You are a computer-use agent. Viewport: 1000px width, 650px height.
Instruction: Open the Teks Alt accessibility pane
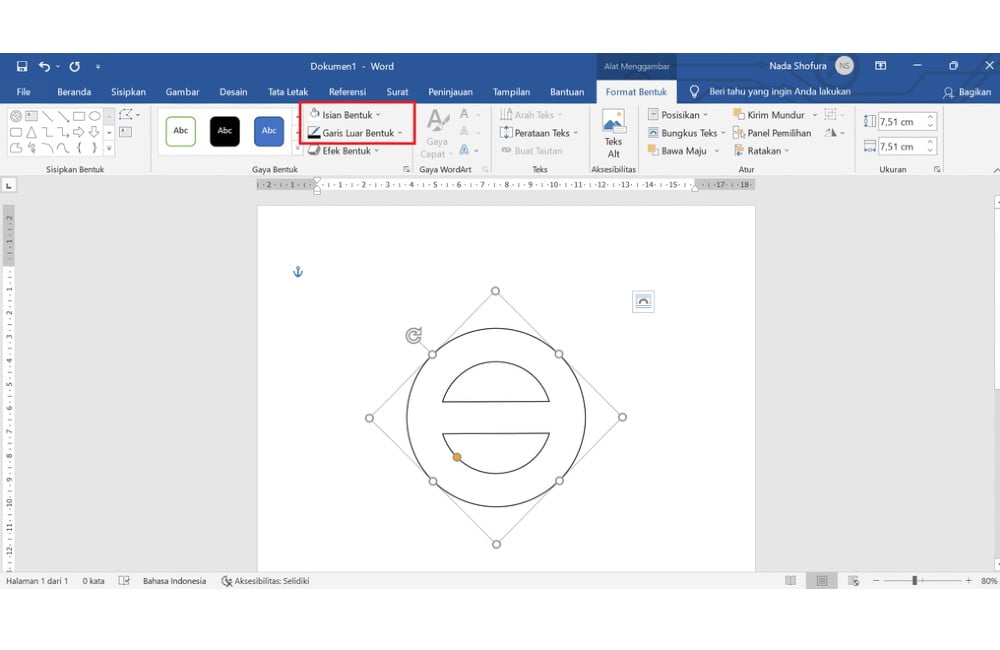coord(613,130)
